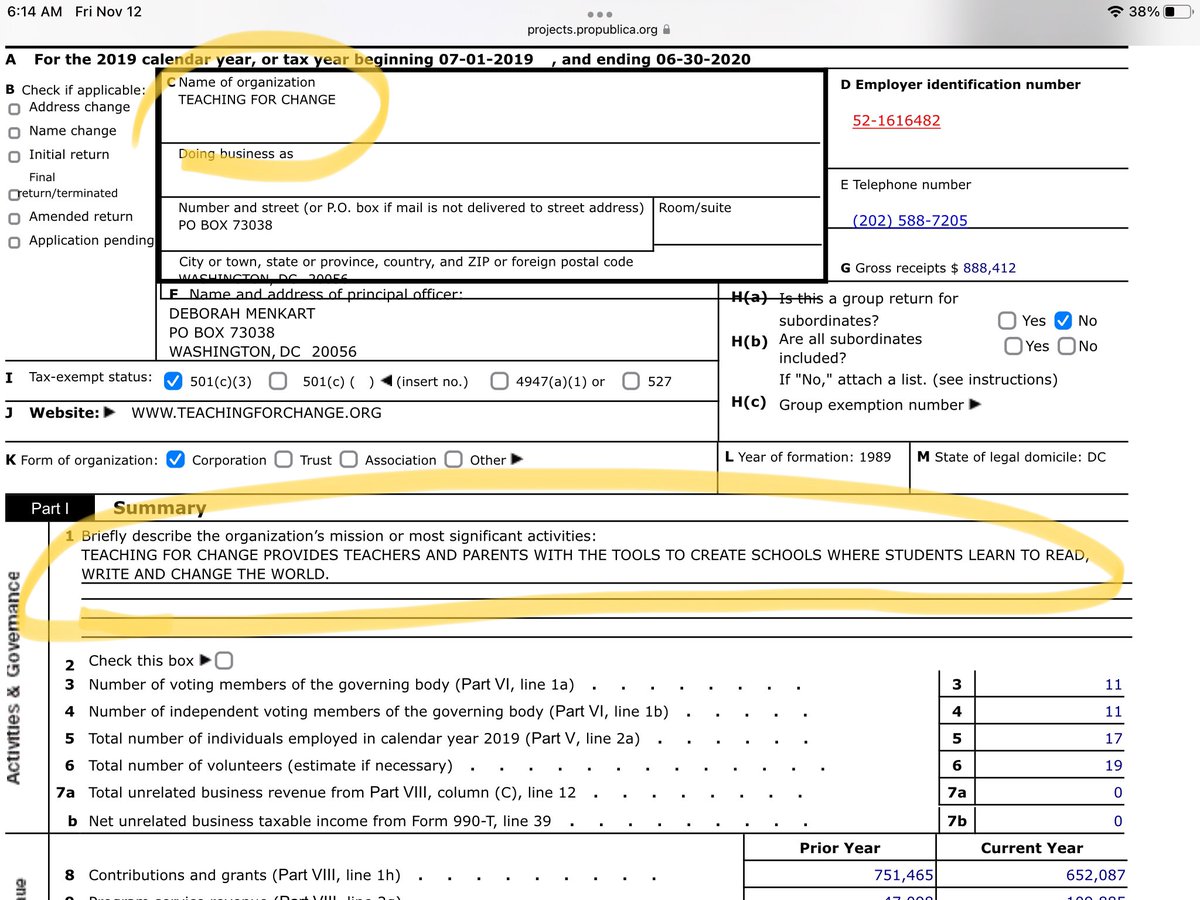Select line 7a unrelated business revenue value 0

(x=1118, y=793)
